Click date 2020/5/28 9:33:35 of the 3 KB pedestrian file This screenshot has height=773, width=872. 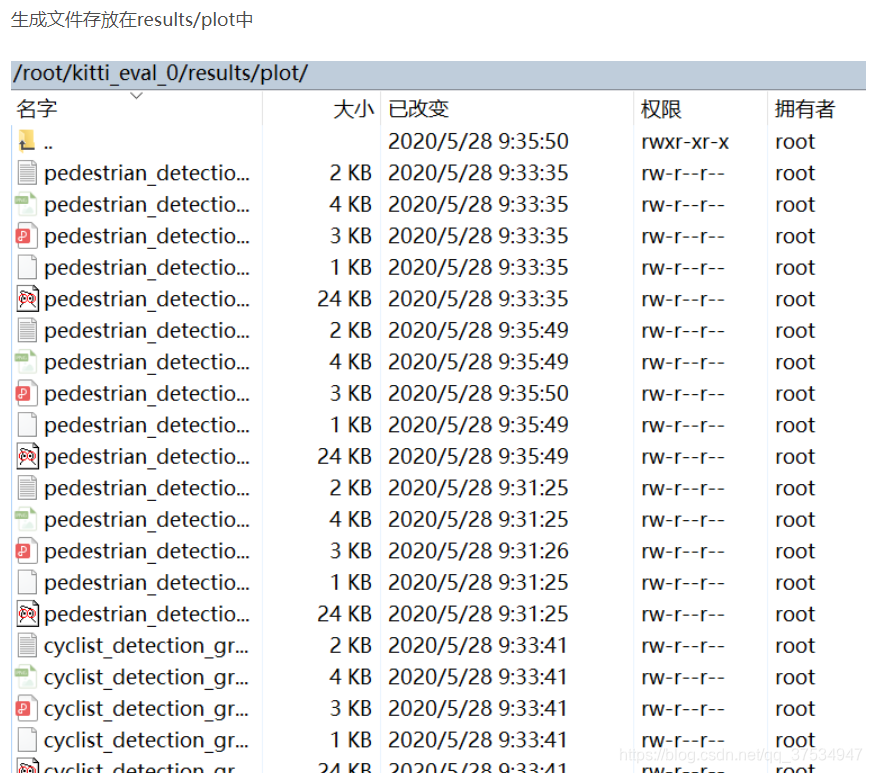[478, 236]
